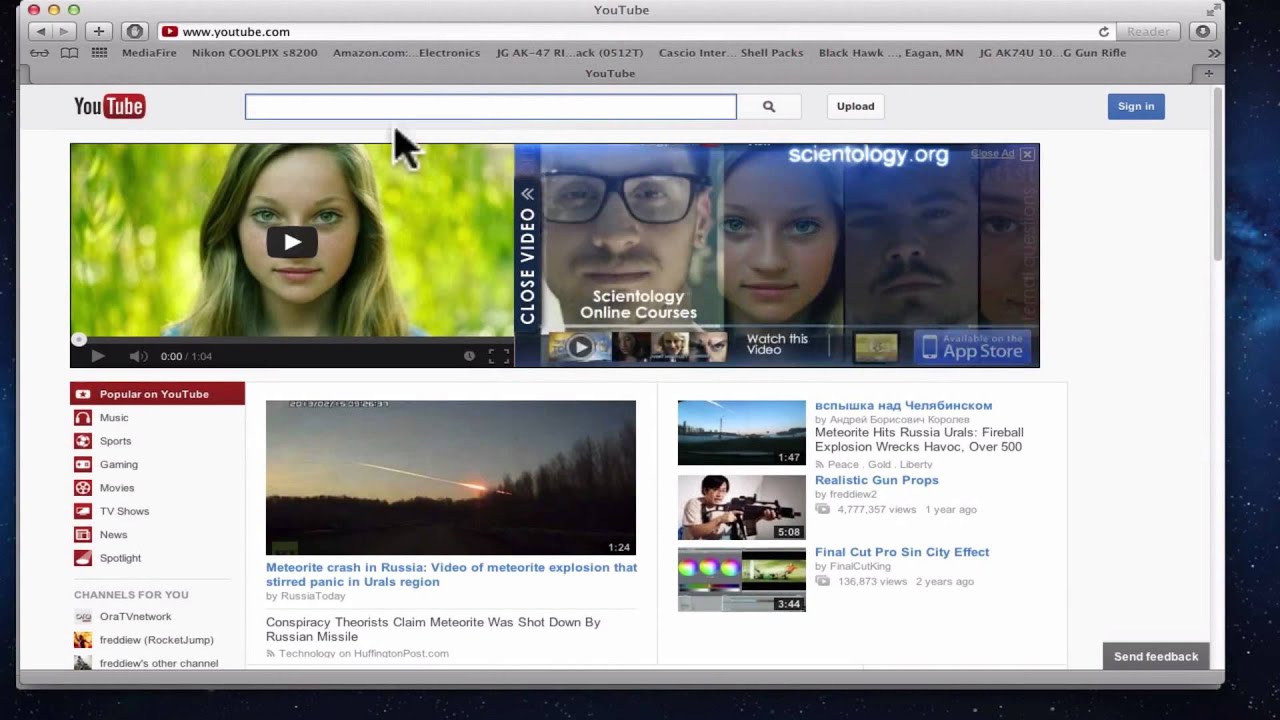Open the Amazon.com Electronics bookmark

406,53
